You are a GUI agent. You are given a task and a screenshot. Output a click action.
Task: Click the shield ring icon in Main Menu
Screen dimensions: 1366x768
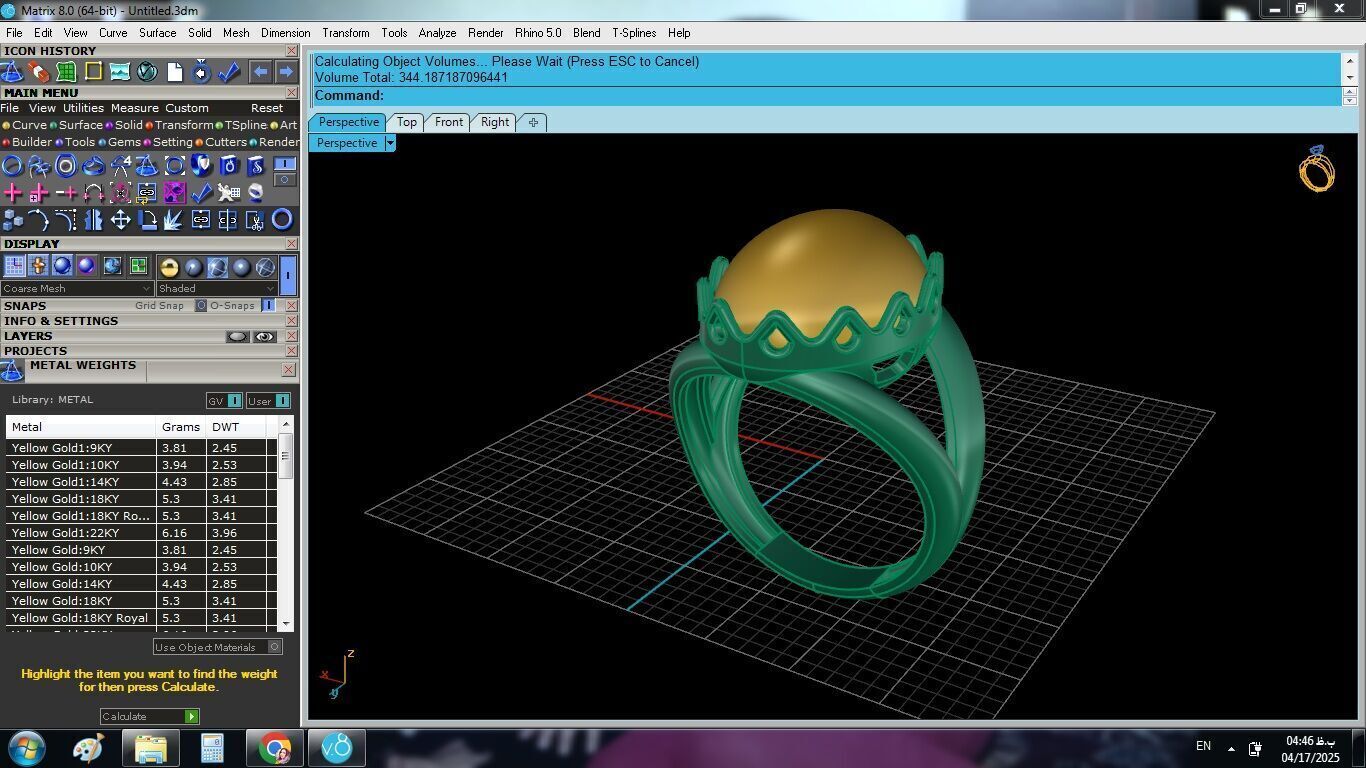(202, 166)
